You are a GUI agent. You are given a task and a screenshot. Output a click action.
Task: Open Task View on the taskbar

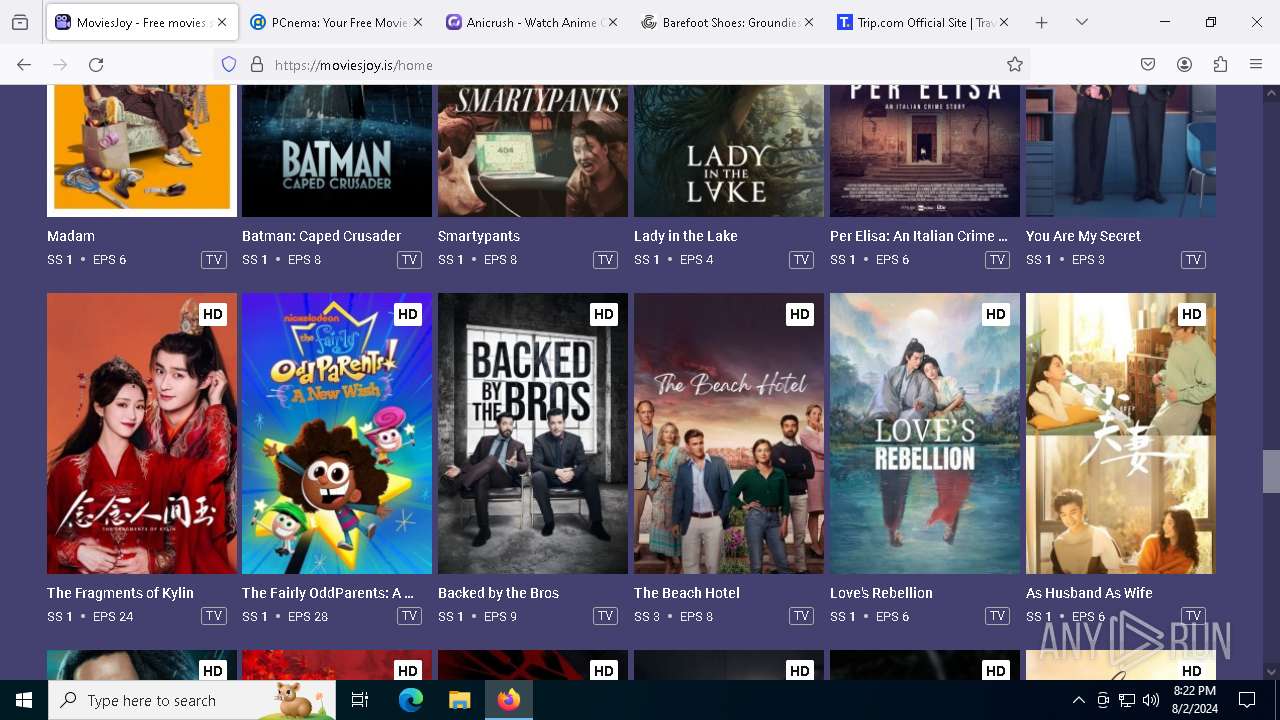coord(360,700)
